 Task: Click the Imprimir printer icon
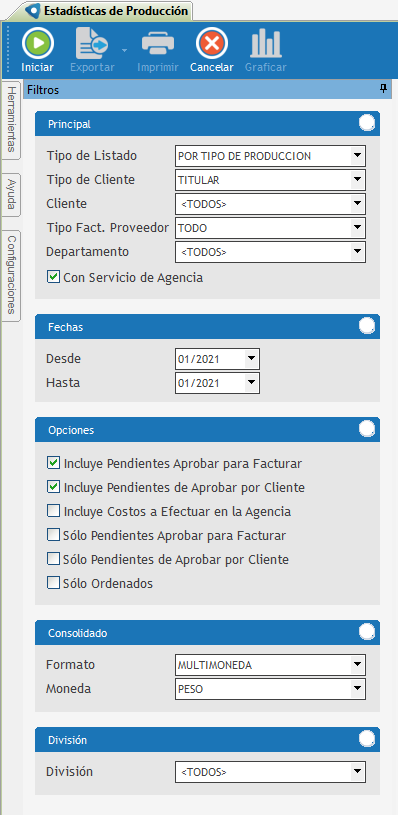coord(158,43)
